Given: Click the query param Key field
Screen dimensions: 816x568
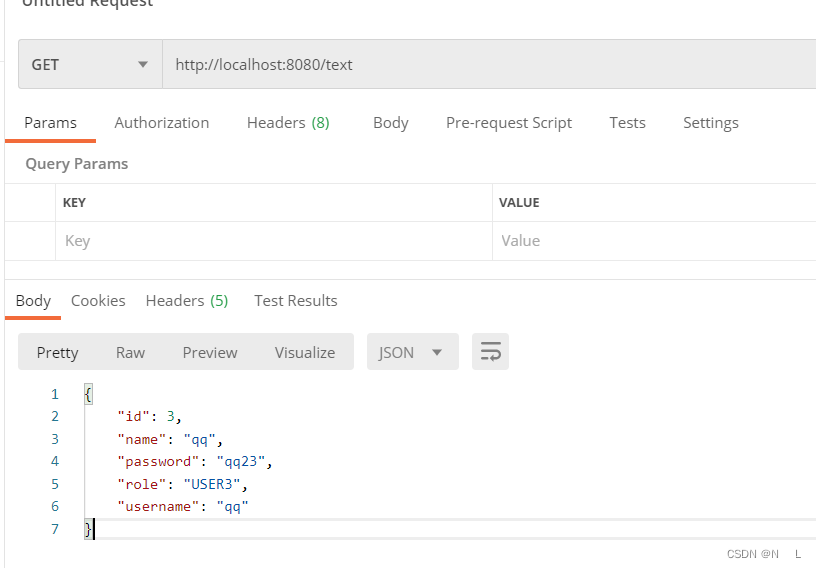Looking at the screenshot, I should [x=274, y=241].
